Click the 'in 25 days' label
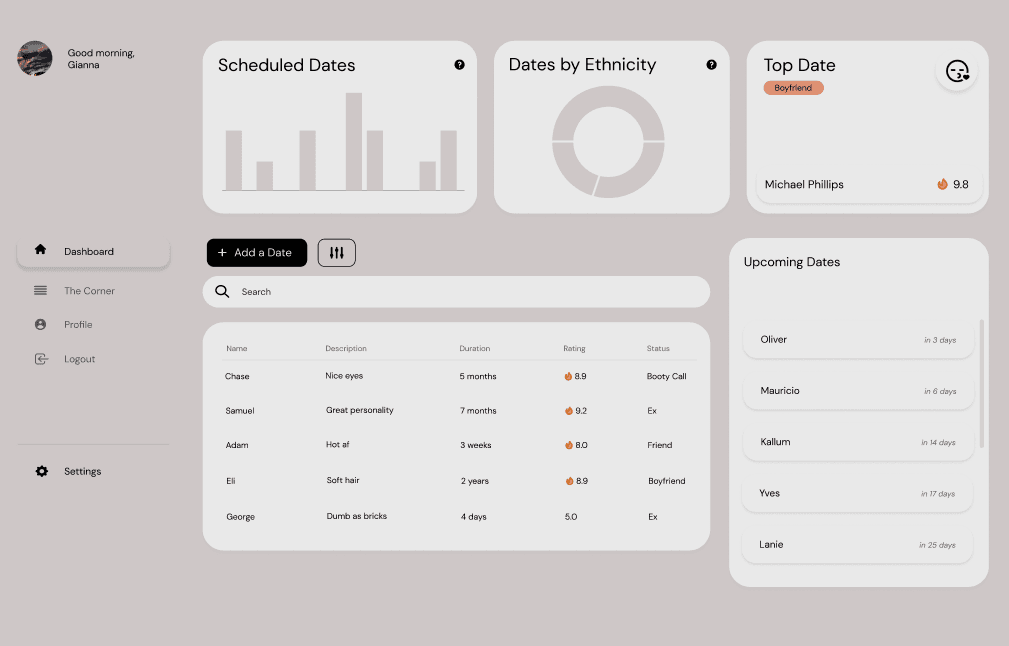The width and height of the screenshot is (1009, 646). 938,545
